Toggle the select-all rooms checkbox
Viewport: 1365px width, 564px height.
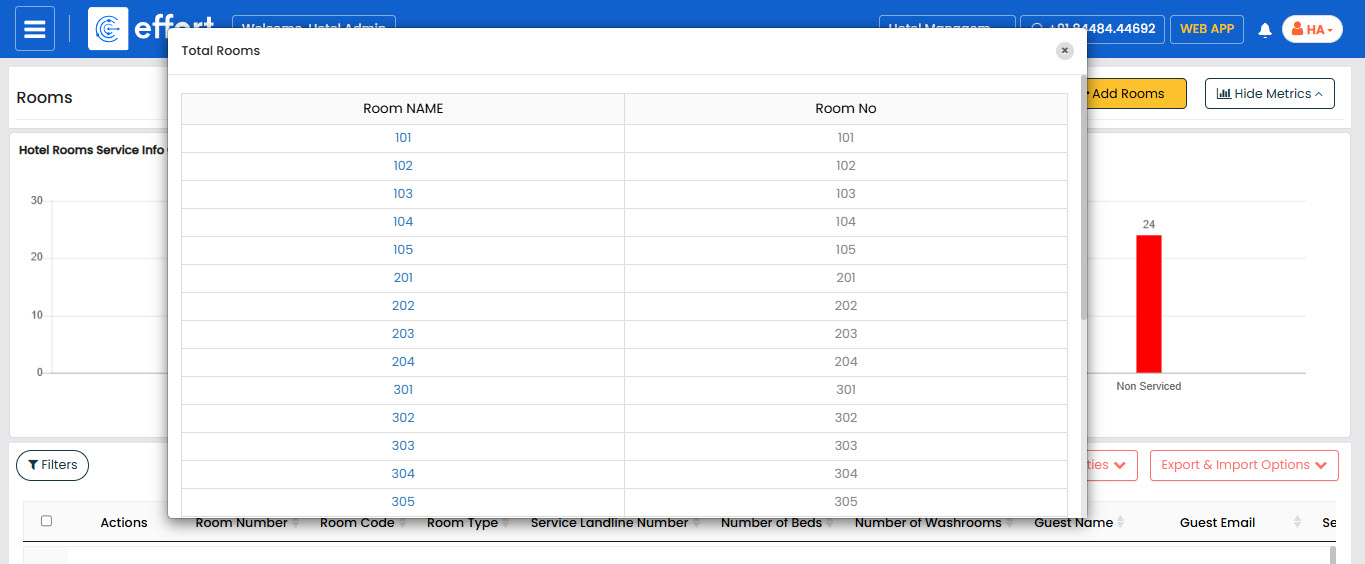(46, 521)
